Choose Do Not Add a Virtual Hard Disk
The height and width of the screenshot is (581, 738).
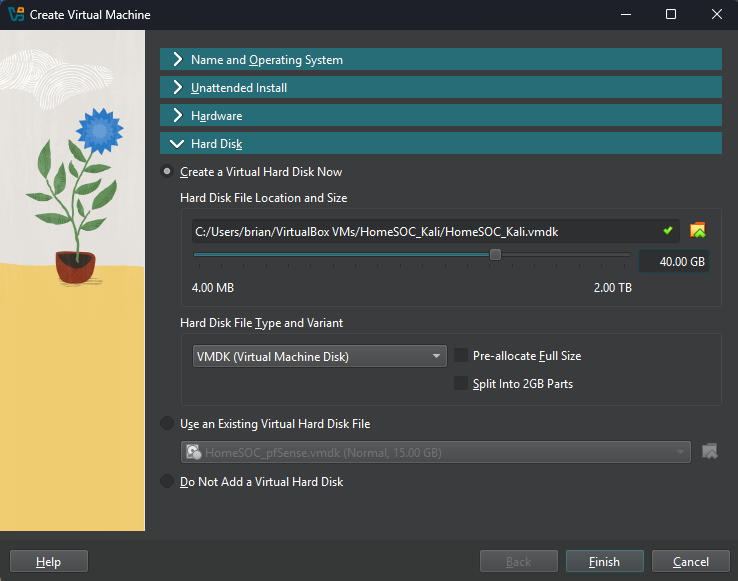click(167, 482)
